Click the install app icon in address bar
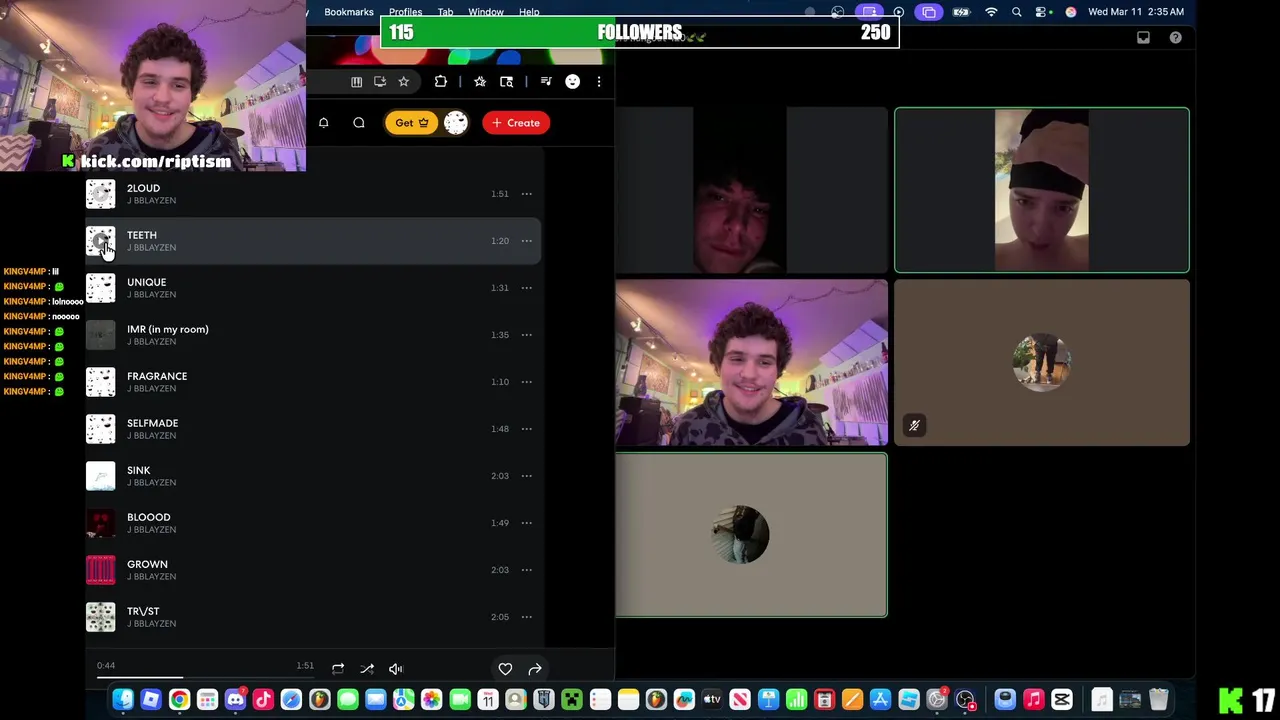The height and width of the screenshot is (720, 1280). tap(380, 82)
